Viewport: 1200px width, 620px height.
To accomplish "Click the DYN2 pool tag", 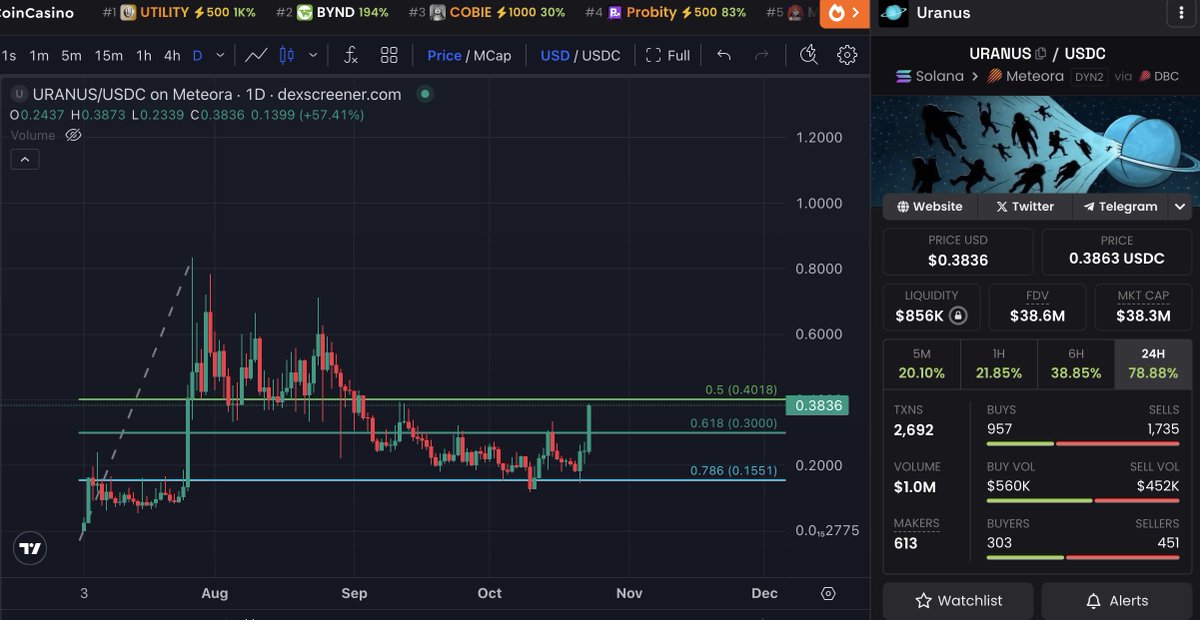I will (1089, 76).
